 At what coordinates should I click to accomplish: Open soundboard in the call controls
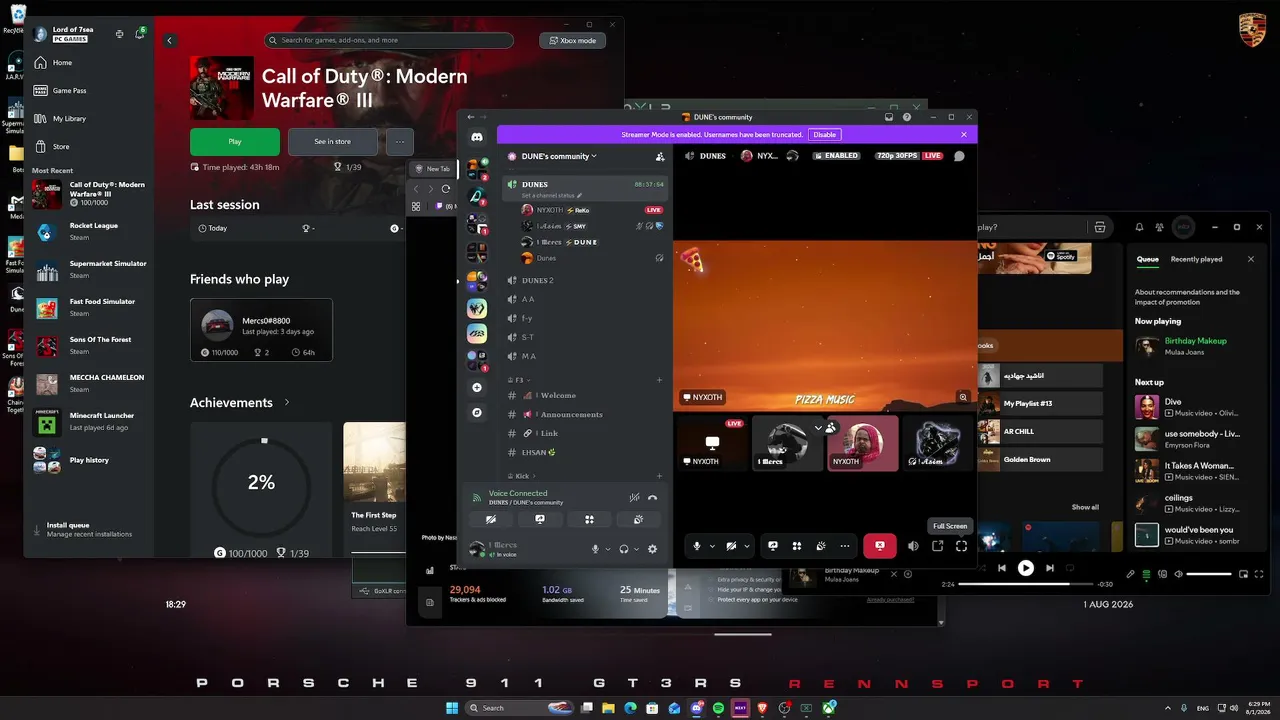point(821,546)
